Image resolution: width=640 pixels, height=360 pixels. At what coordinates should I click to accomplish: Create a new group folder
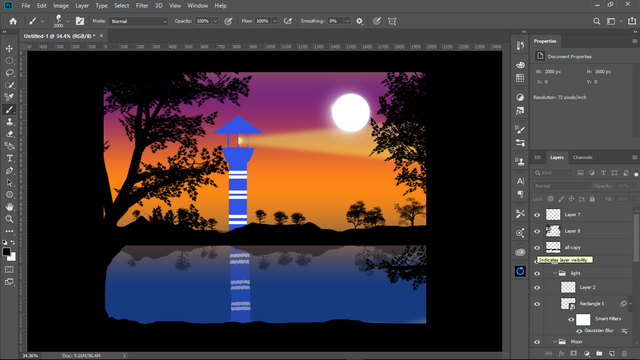[x=599, y=353]
